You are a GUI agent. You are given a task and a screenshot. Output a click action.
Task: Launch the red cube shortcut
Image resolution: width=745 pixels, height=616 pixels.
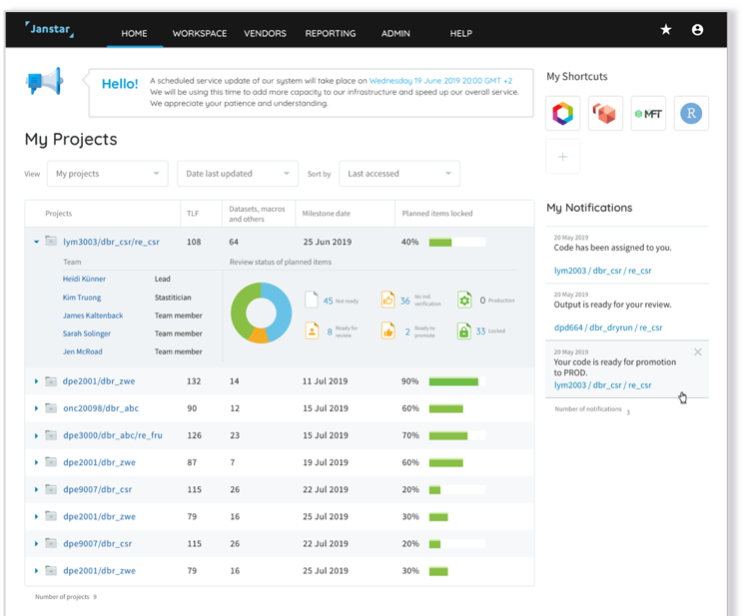[605, 114]
